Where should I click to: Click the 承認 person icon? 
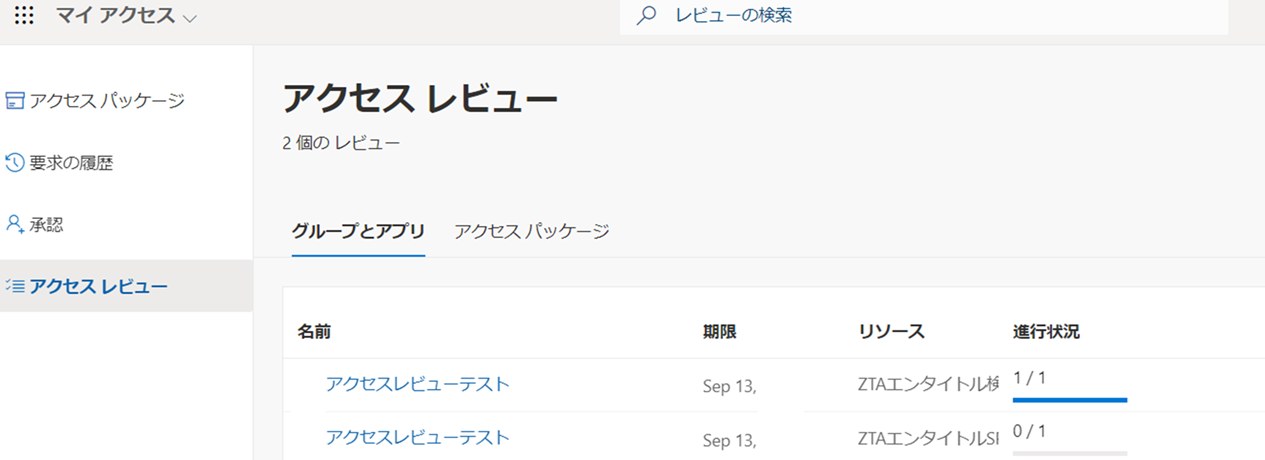[15, 224]
